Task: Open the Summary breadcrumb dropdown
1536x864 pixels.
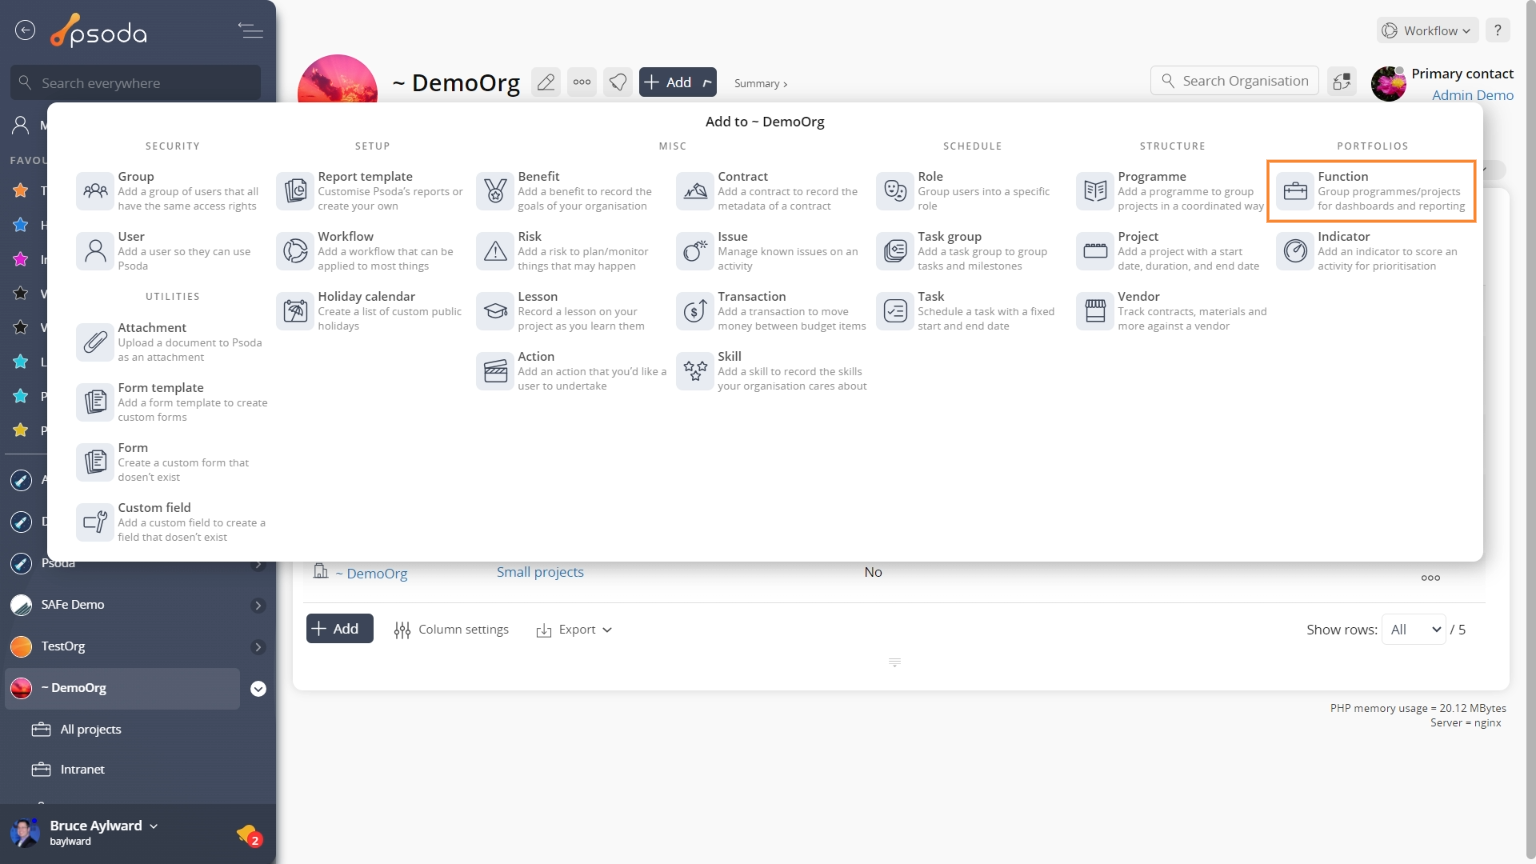Action: click(761, 83)
